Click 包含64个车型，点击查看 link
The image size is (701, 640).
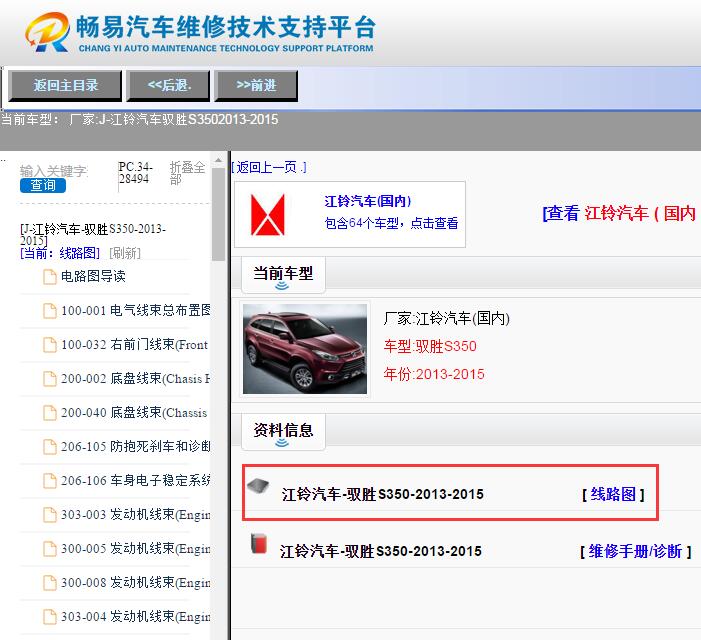coord(391,223)
